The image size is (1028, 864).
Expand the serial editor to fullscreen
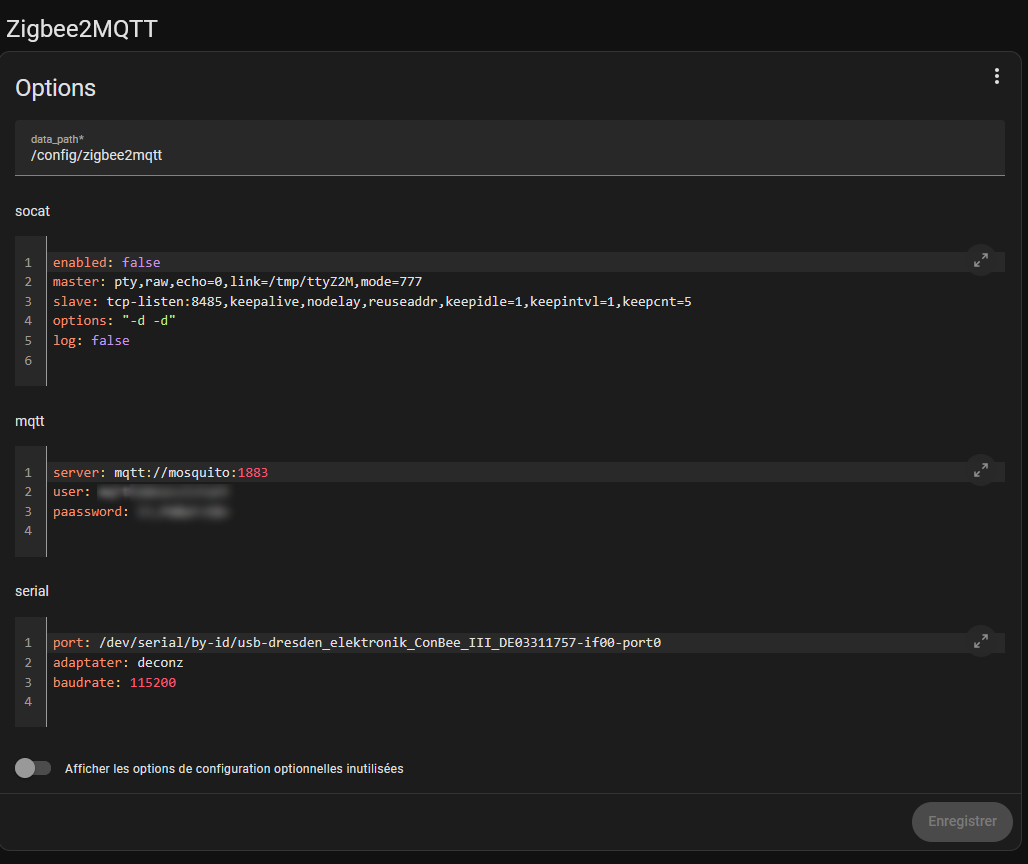click(980, 641)
